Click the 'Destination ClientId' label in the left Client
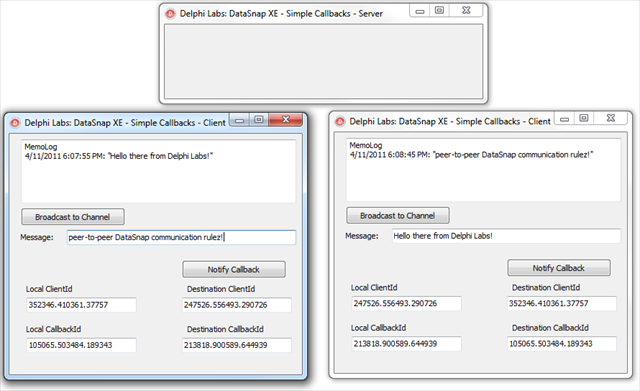 221,289
